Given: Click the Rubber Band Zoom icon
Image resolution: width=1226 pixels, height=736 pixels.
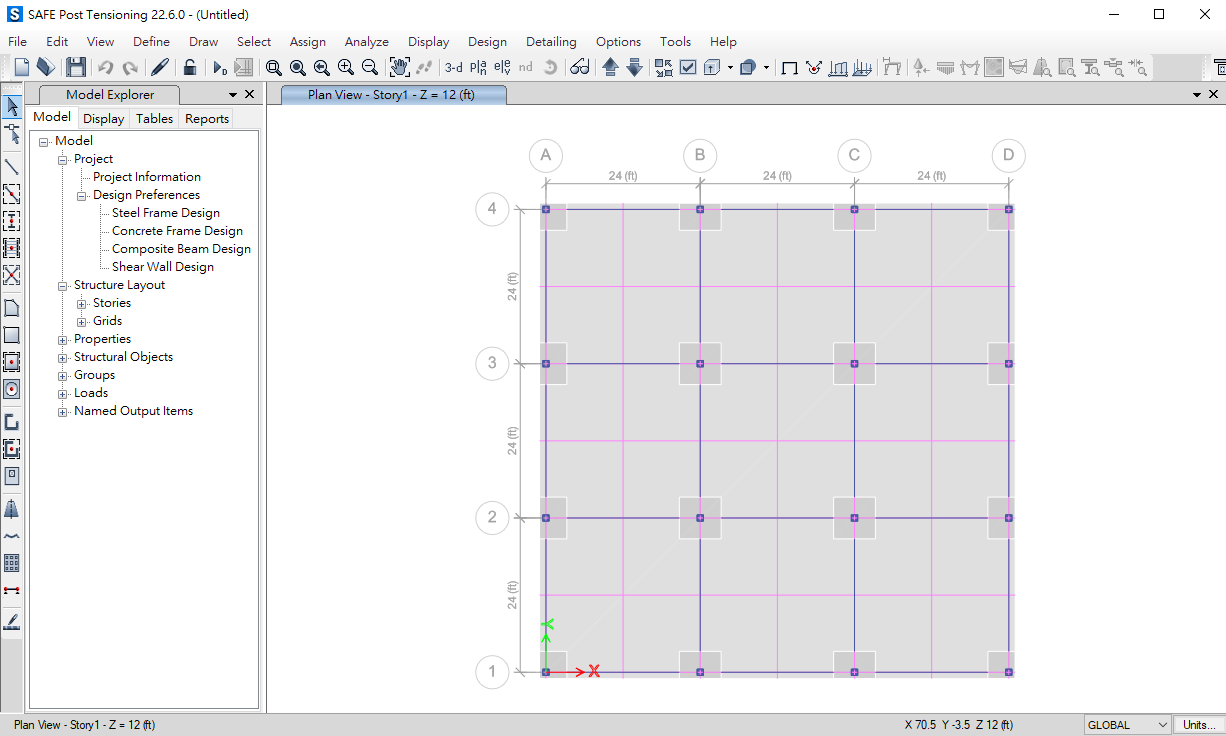Looking at the screenshot, I should (x=274, y=67).
